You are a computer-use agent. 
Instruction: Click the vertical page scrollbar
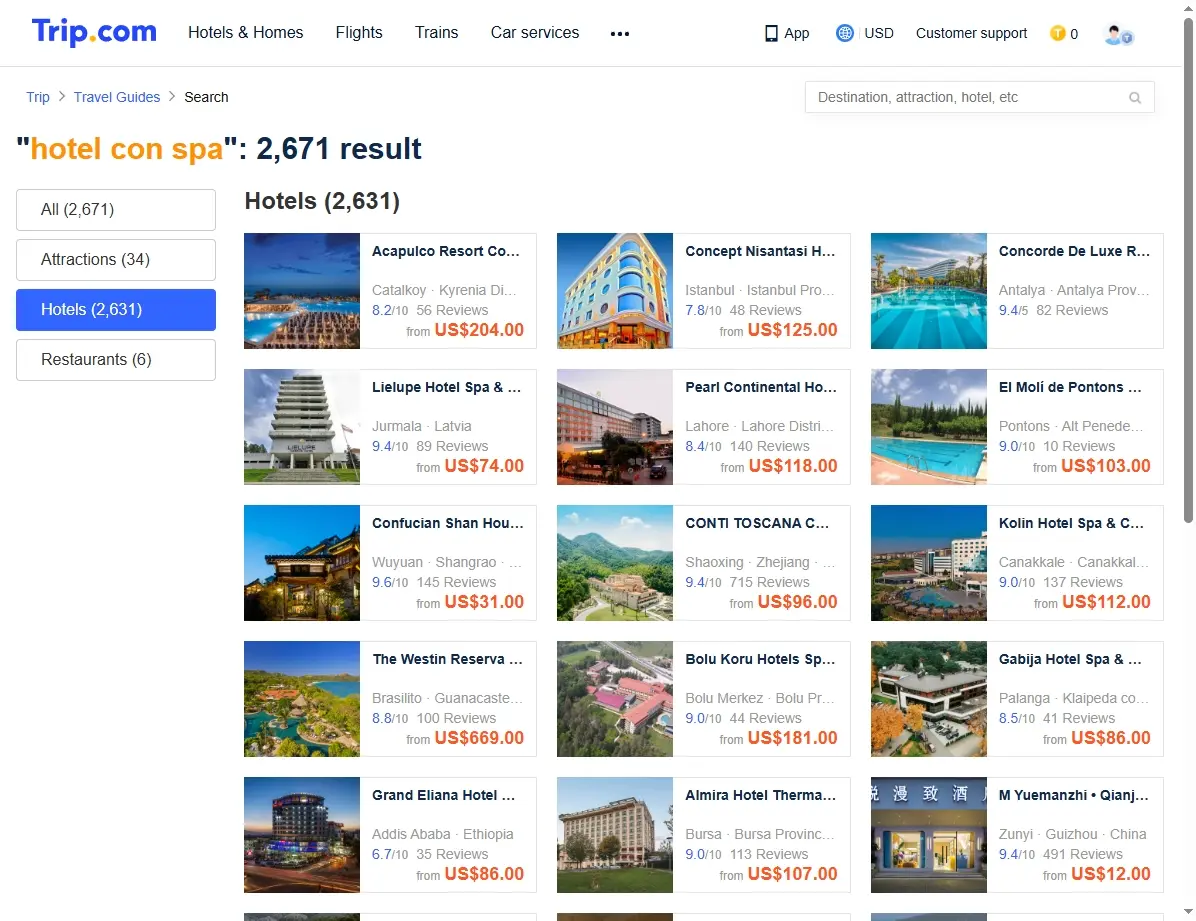coord(1188,271)
